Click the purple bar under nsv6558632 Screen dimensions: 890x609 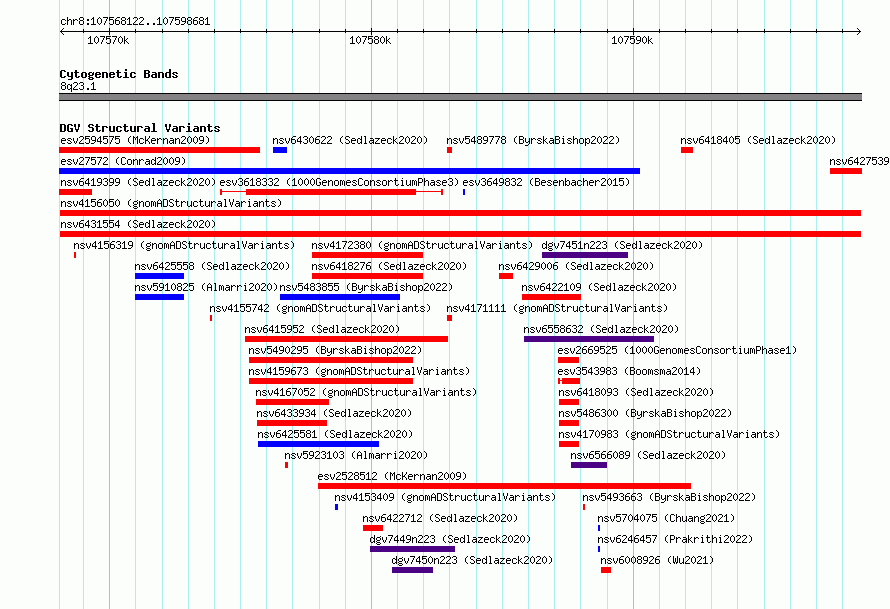point(589,339)
